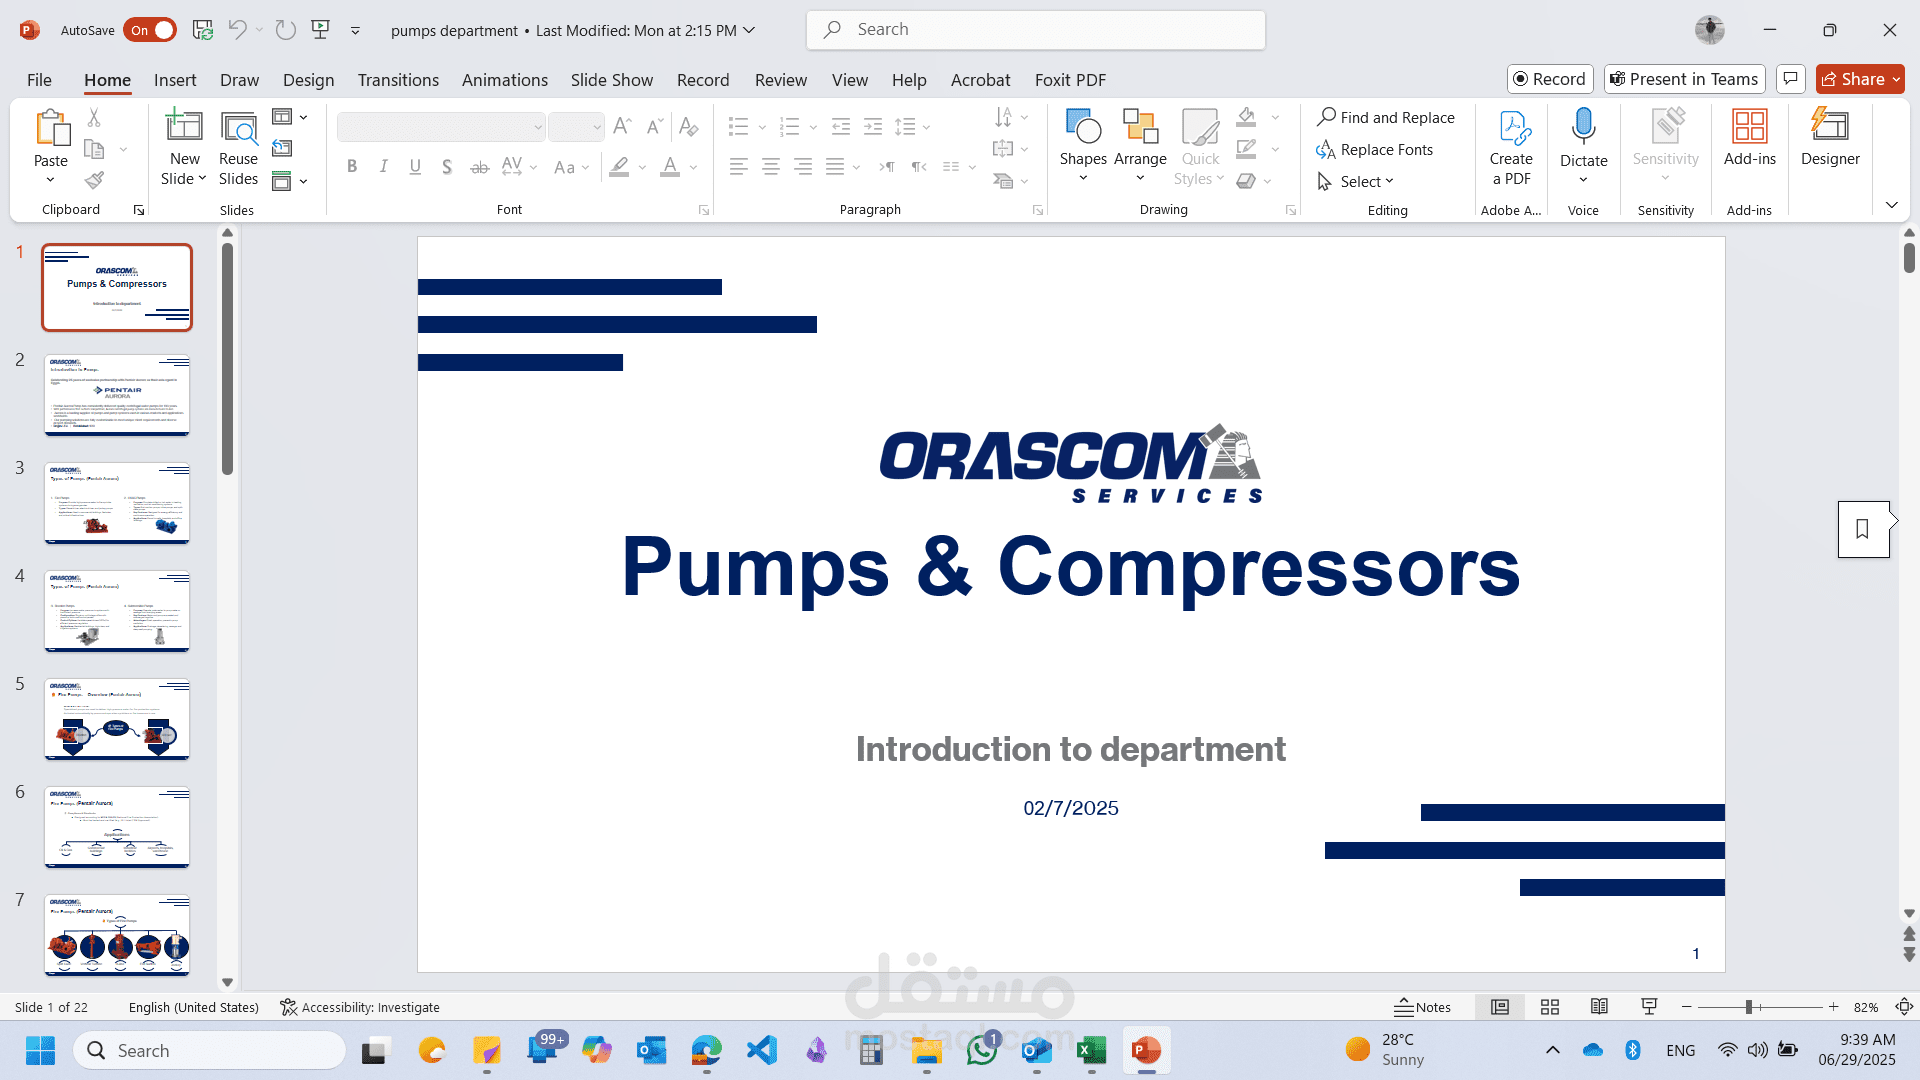Collapse the ribbon with the chevron
Image resolution: width=1920 pixels, height=1080 pixels.
[1891, 205]
